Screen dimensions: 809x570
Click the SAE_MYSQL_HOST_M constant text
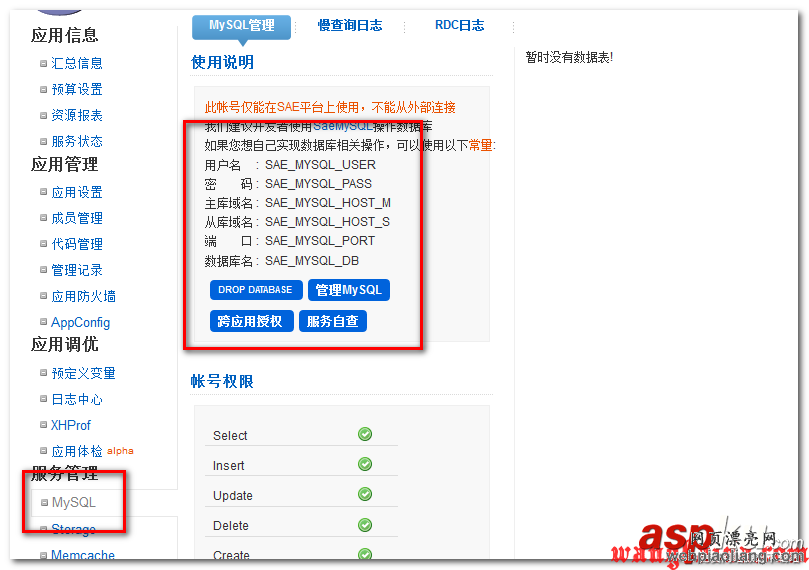point(328,203)
